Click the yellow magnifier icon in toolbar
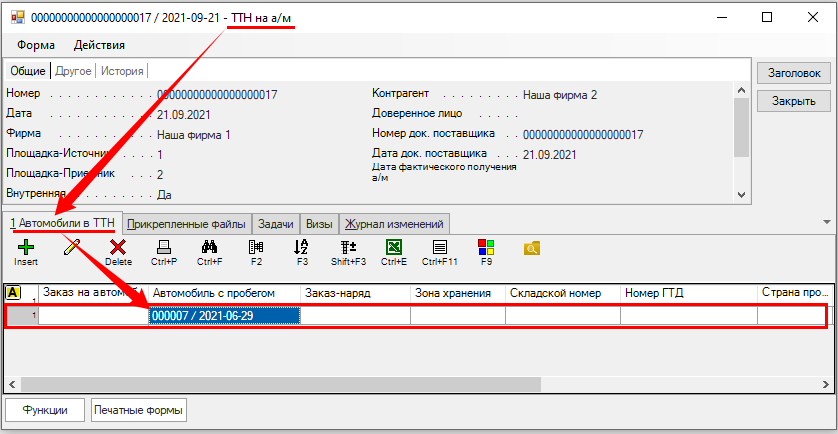This screenshot has height=434, width=838. point(532,246)
